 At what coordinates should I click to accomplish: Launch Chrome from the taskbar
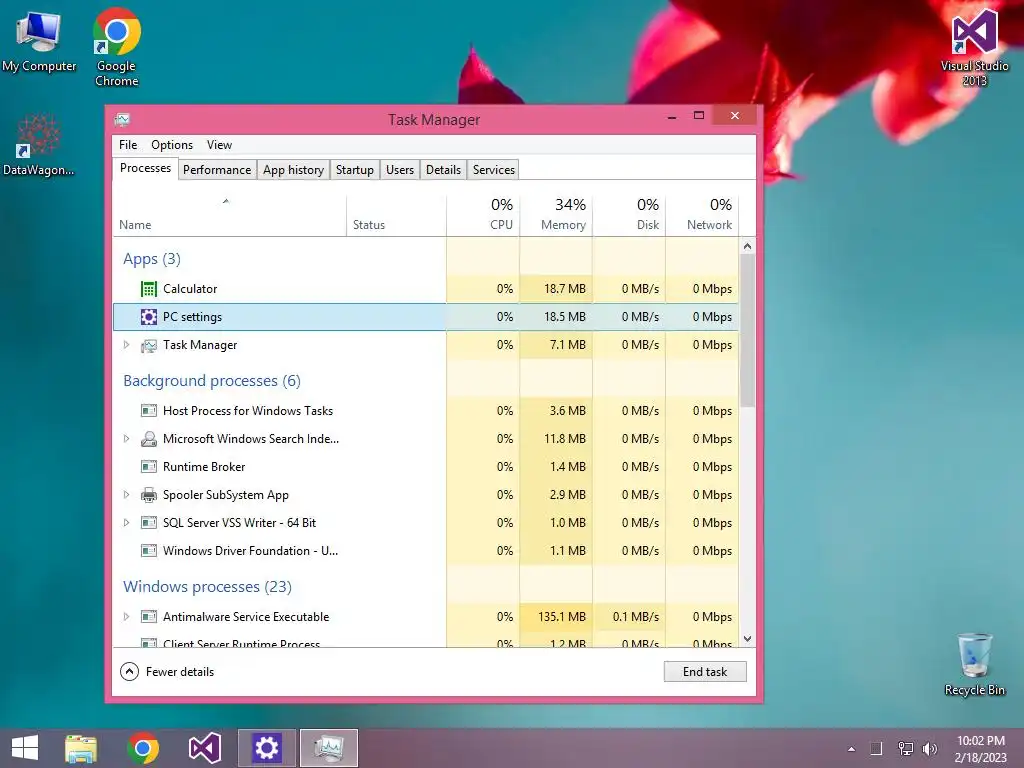(143, 748)
